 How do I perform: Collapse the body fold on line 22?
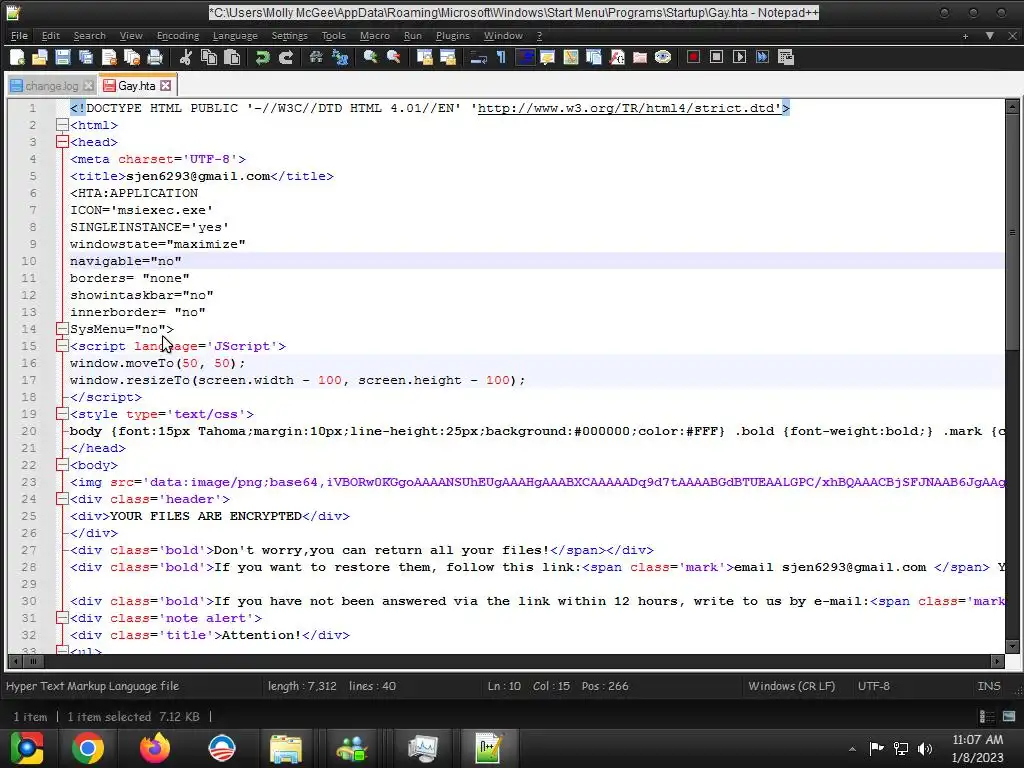click(62, 464)
